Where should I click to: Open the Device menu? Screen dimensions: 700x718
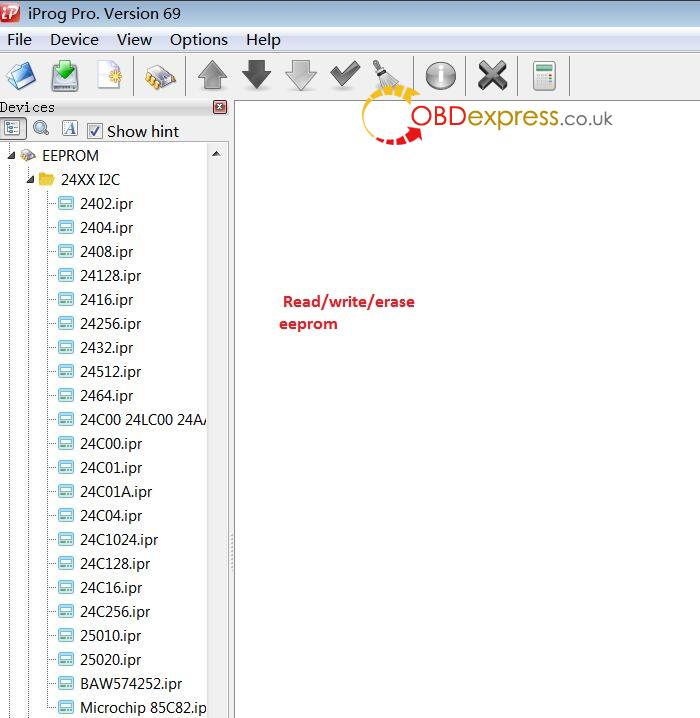[x=74, y=40]
